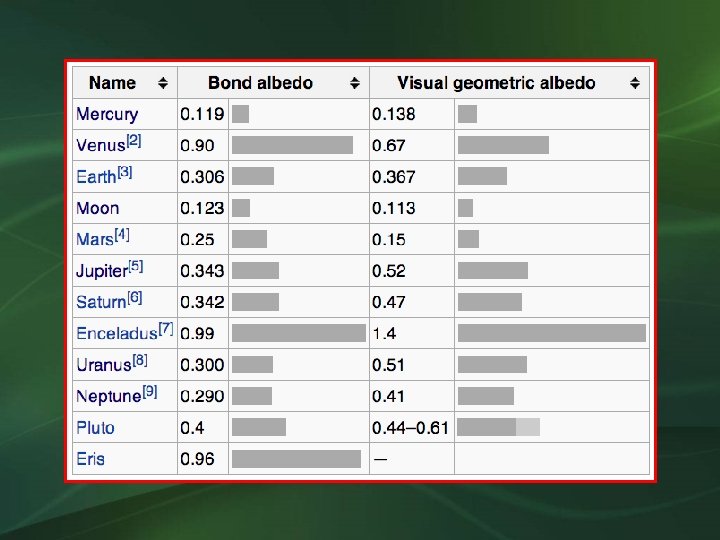
Task: Click the Pluto link
Action: point(95,427)
